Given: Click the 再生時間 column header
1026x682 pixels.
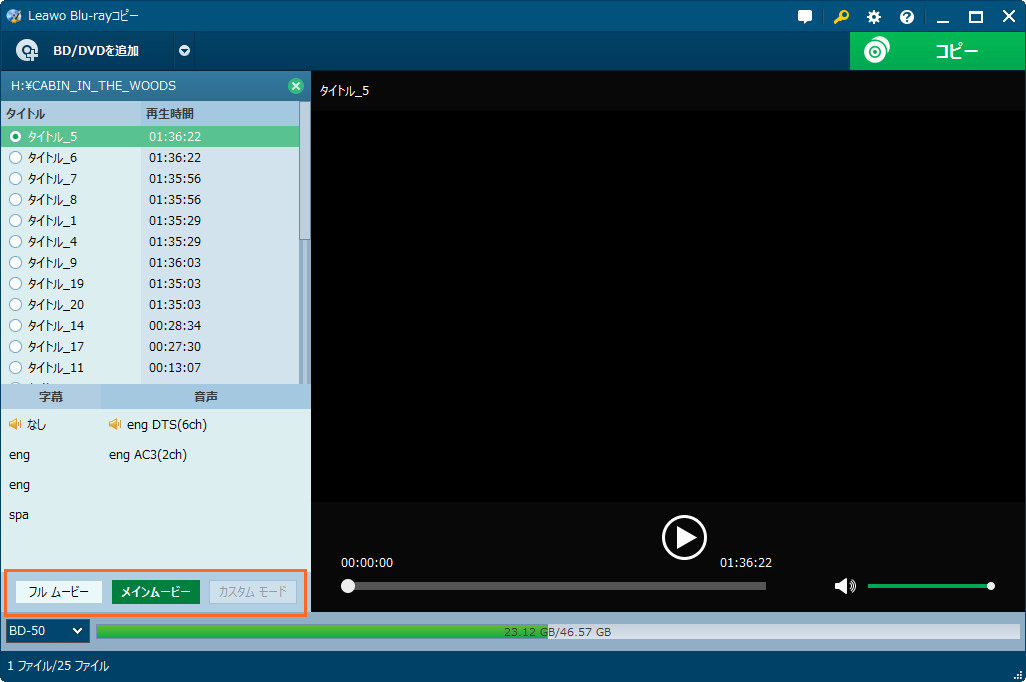Looking at the screenshot, I should click(220, 113).
